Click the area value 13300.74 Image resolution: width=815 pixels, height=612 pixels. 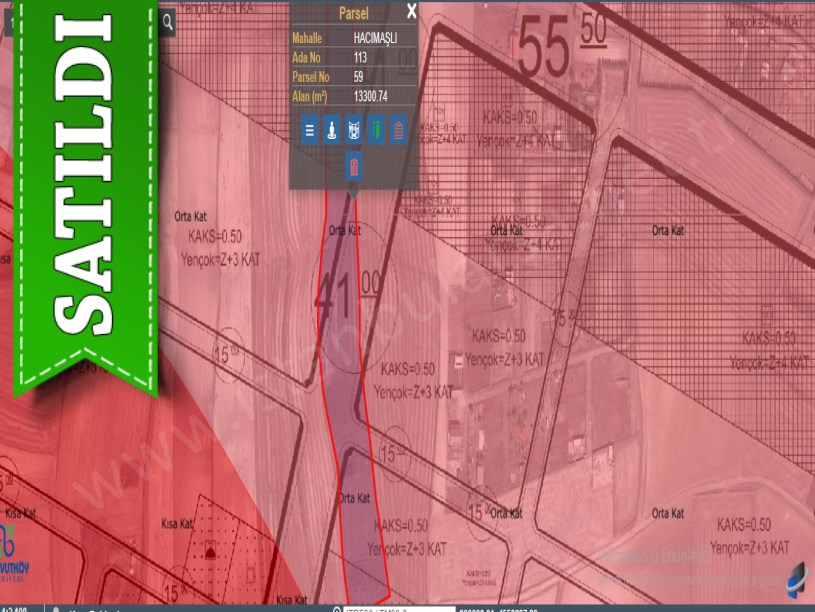coord(370,96)
